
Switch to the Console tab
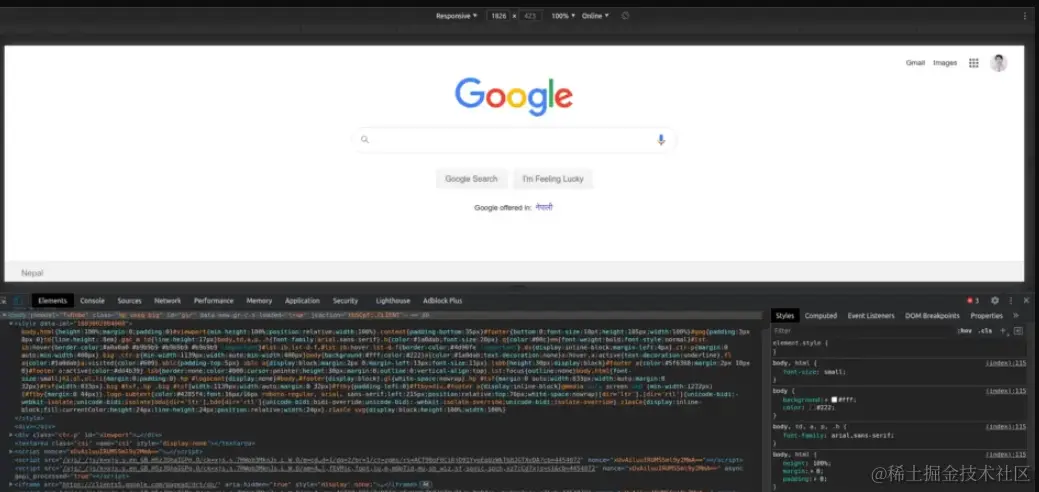tap(92, 300)
